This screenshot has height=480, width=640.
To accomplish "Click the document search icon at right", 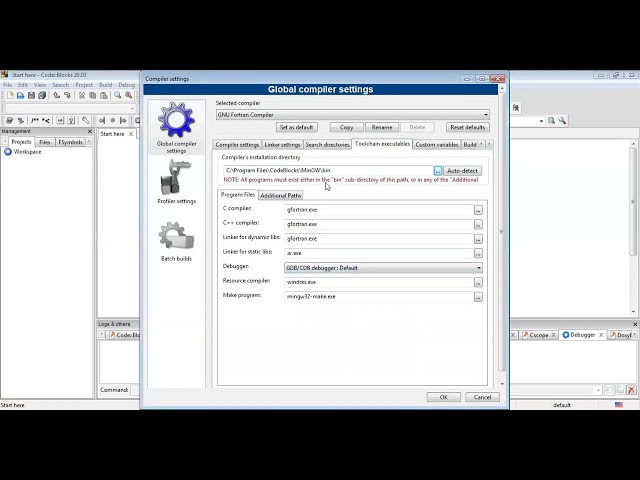I will click(x=551, y=121).
